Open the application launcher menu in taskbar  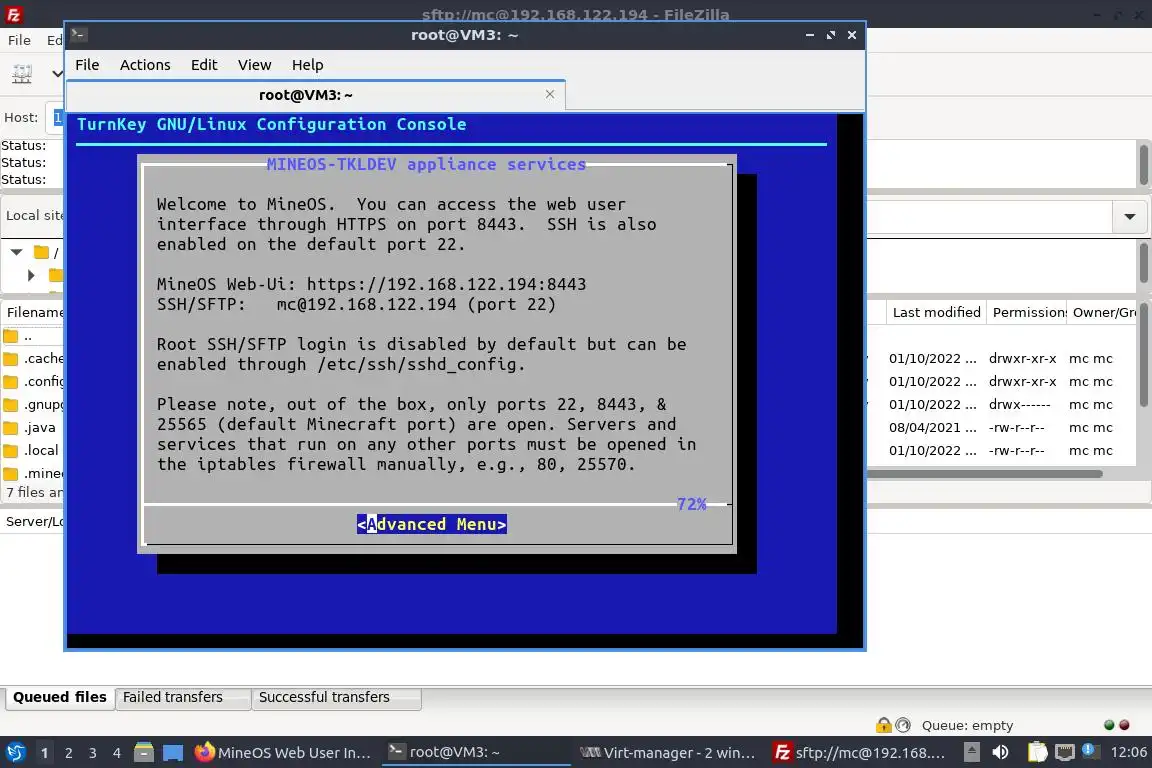click(x=15, y=752)
